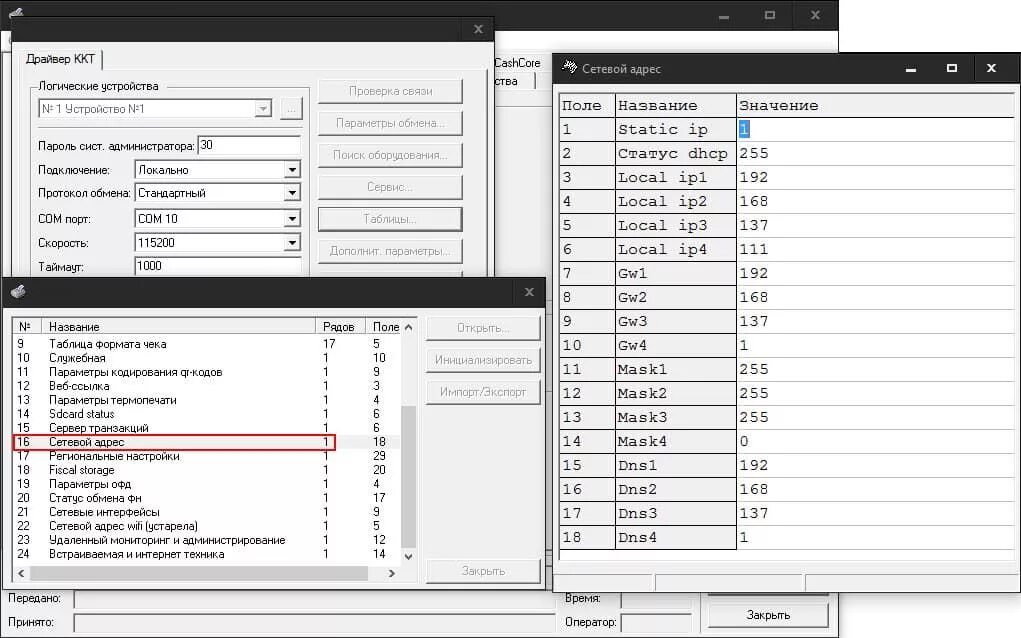Open the Таблицы button

(x=390, y=219)
